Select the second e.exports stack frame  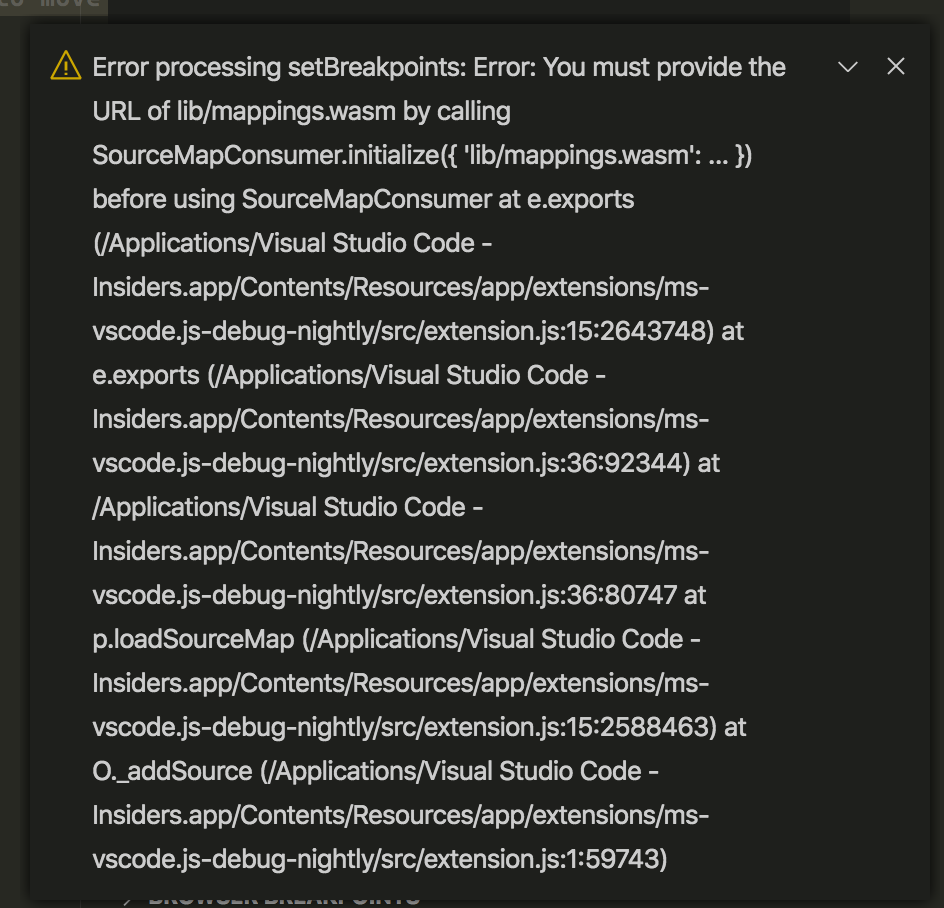click(144, 375)
